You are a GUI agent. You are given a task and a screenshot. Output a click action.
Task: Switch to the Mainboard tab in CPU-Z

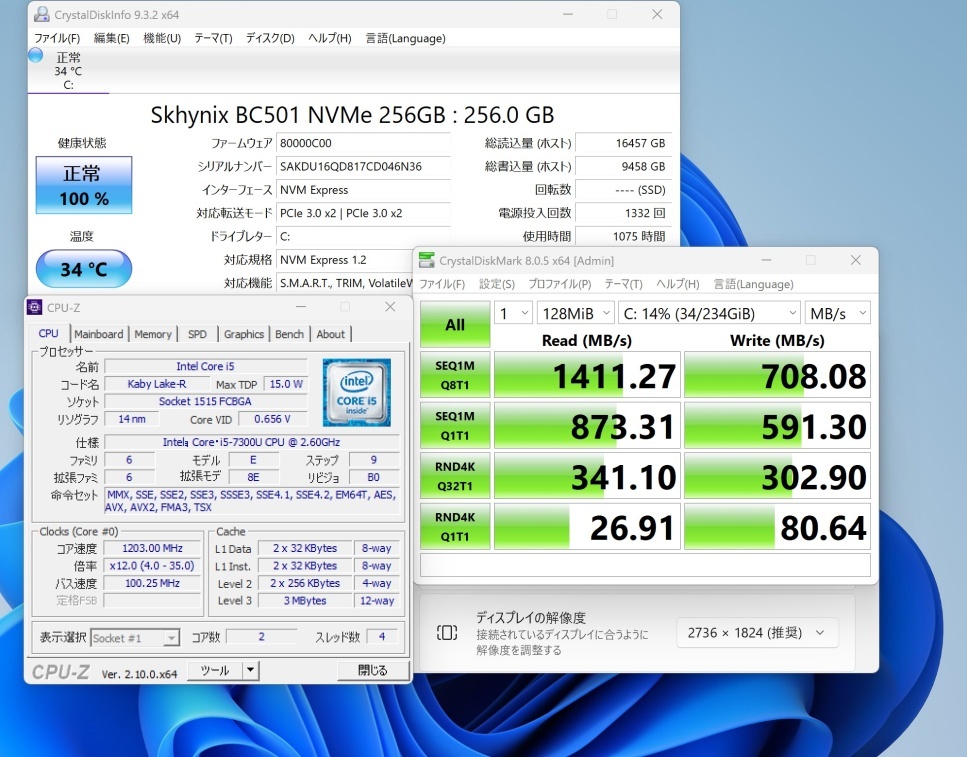99,334
